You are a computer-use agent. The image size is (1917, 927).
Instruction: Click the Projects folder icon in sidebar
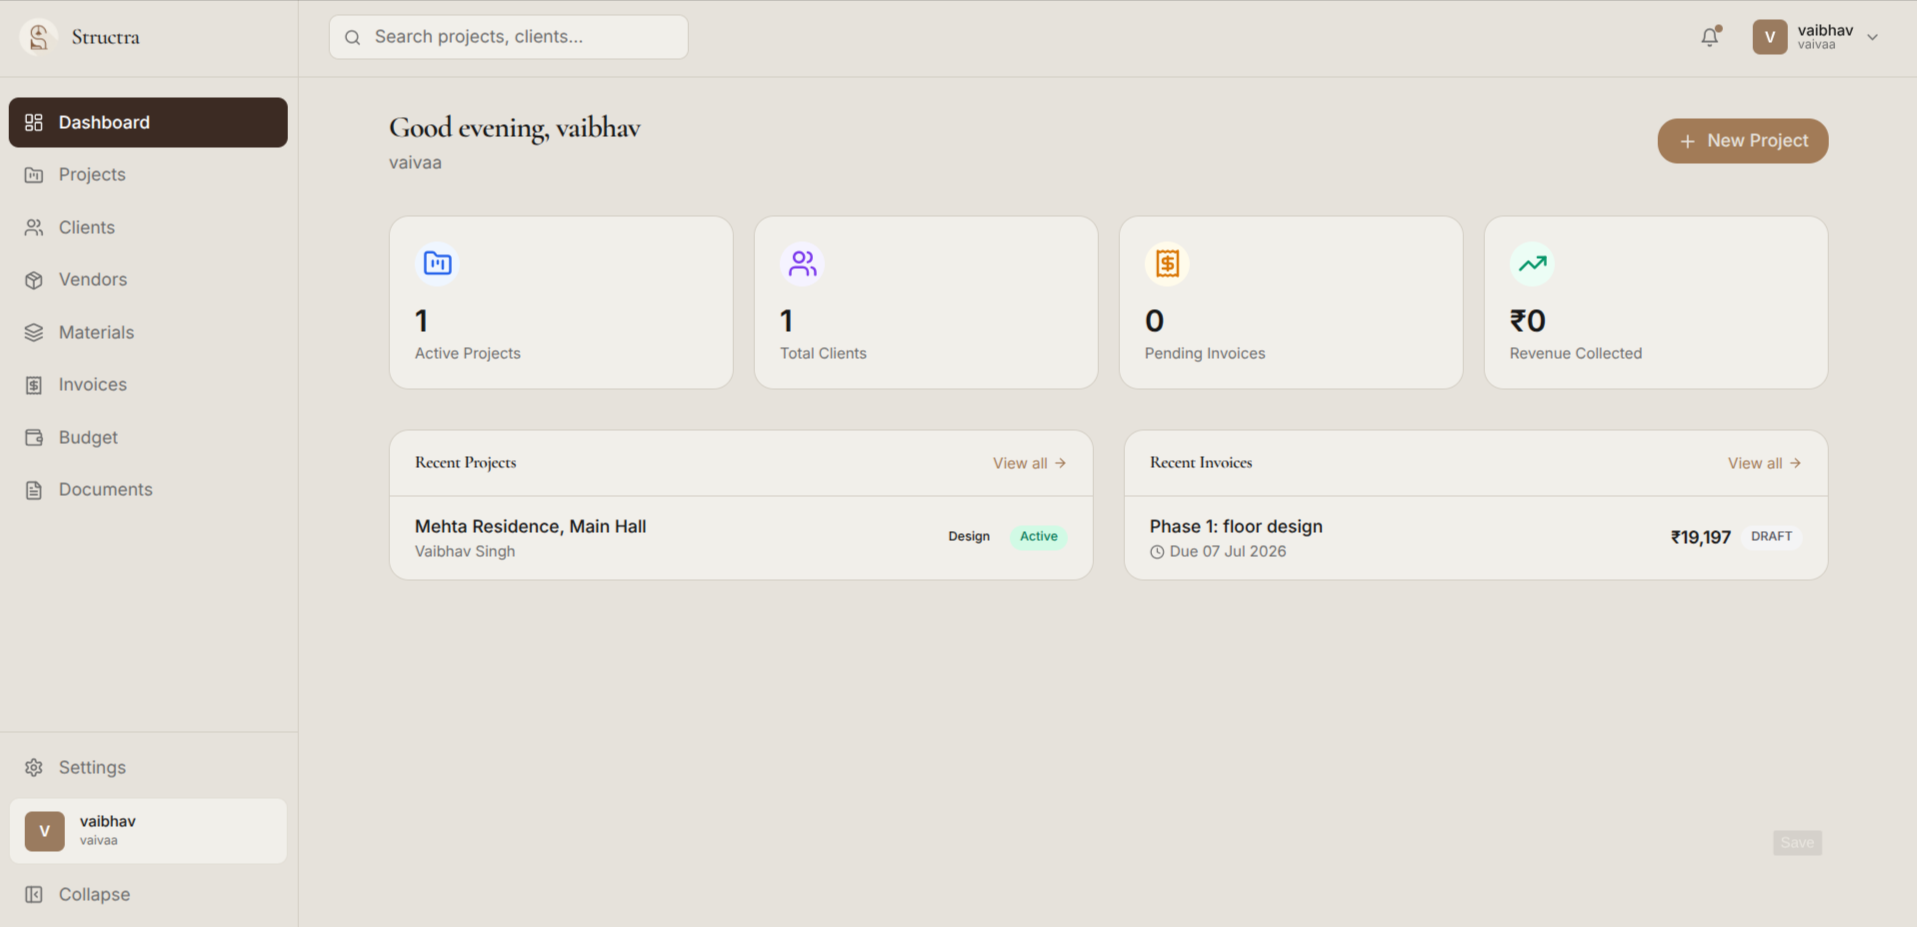34,175
